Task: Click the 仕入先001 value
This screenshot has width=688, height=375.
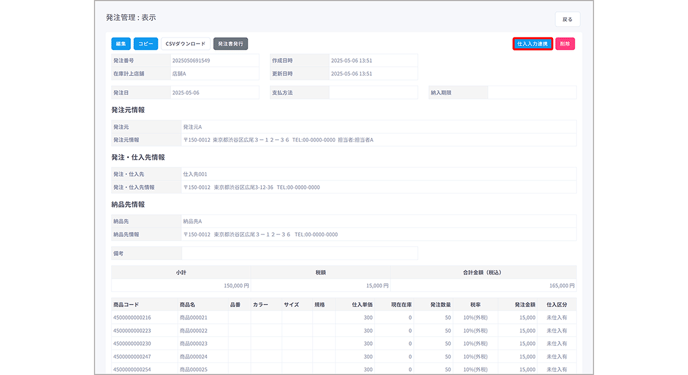Action: point(195,174)
